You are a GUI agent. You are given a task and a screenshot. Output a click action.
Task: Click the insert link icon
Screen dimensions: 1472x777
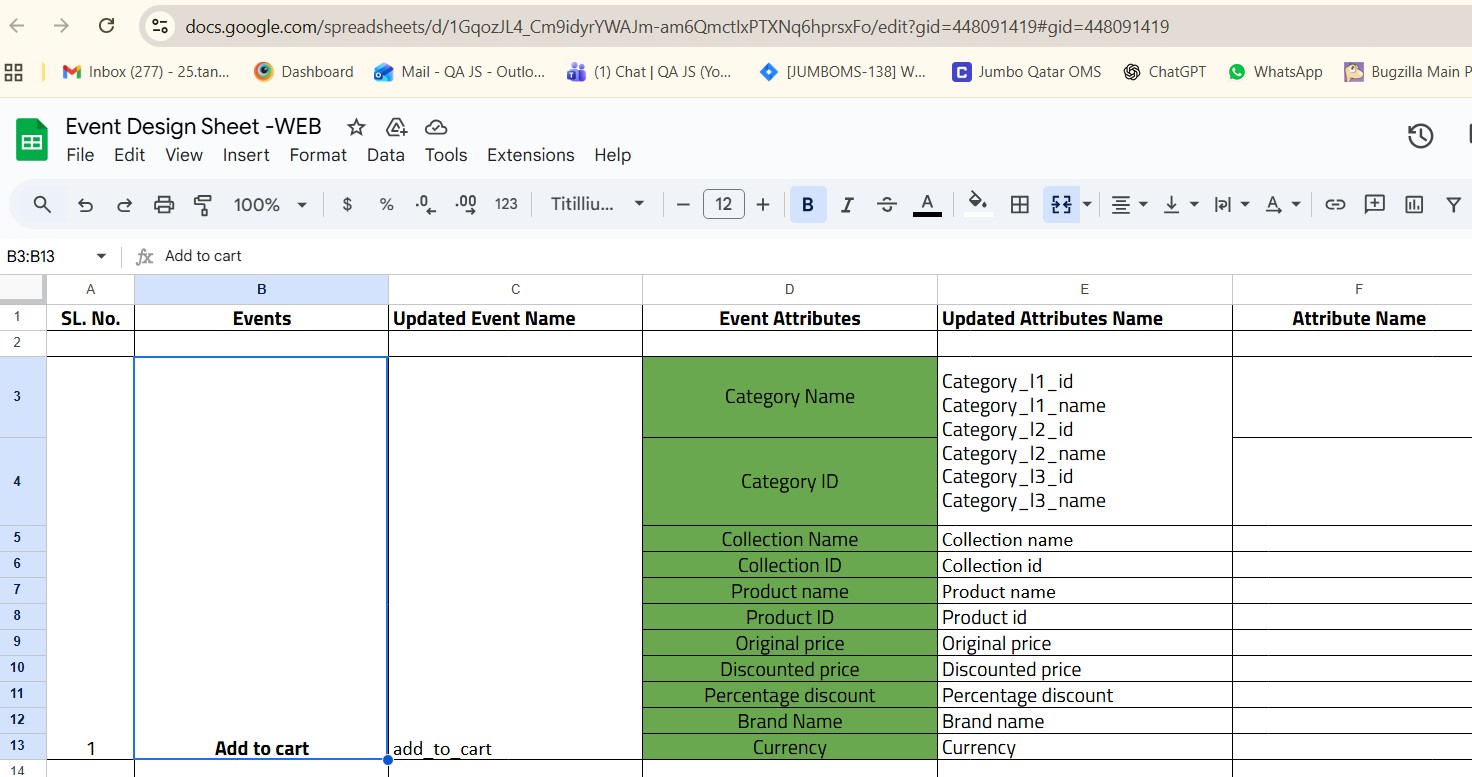point(1334,205)
